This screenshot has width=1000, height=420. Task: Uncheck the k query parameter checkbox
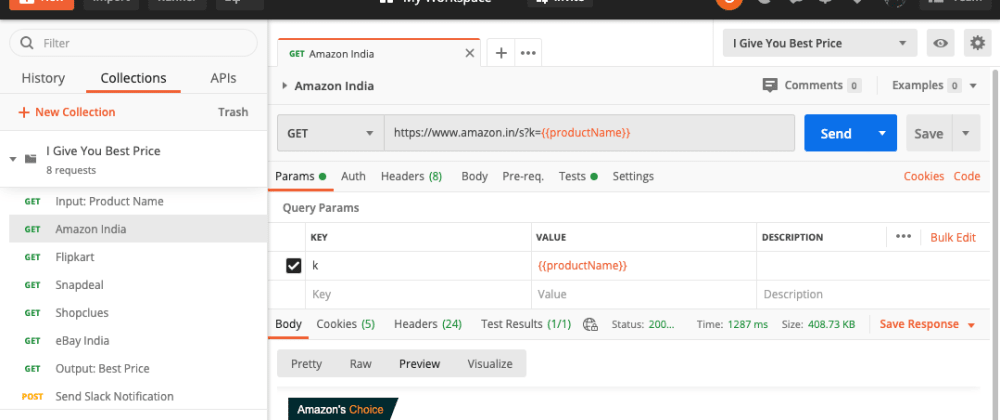[293, 266]
